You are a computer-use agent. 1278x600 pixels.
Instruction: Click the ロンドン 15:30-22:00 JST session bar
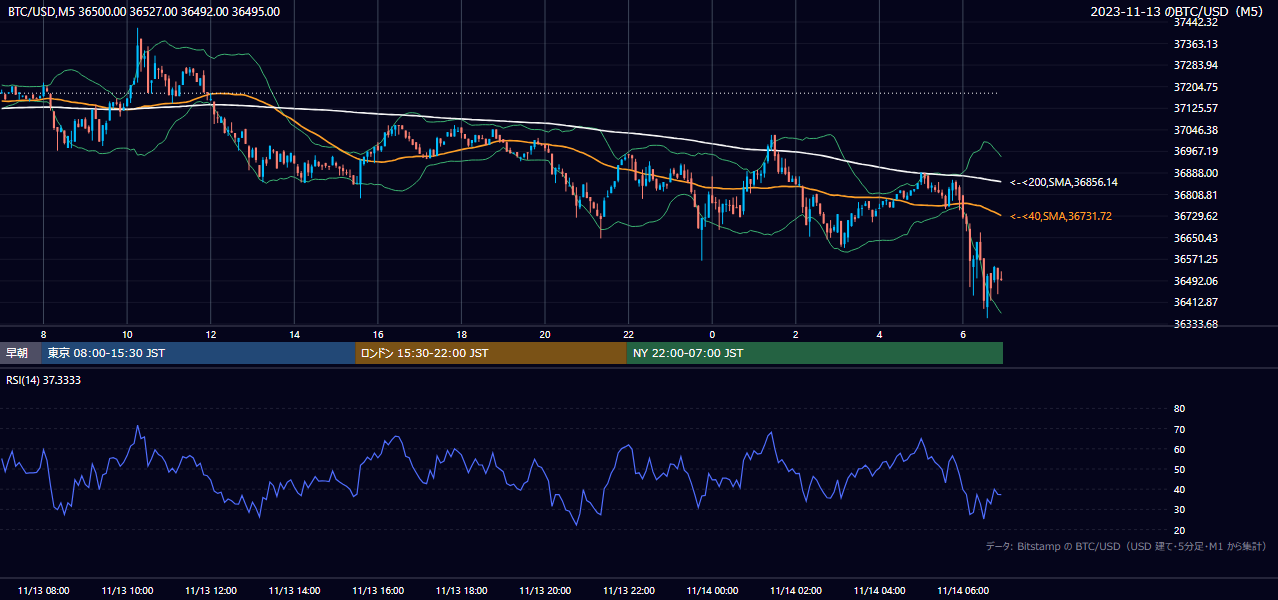(x=491, y=353)
